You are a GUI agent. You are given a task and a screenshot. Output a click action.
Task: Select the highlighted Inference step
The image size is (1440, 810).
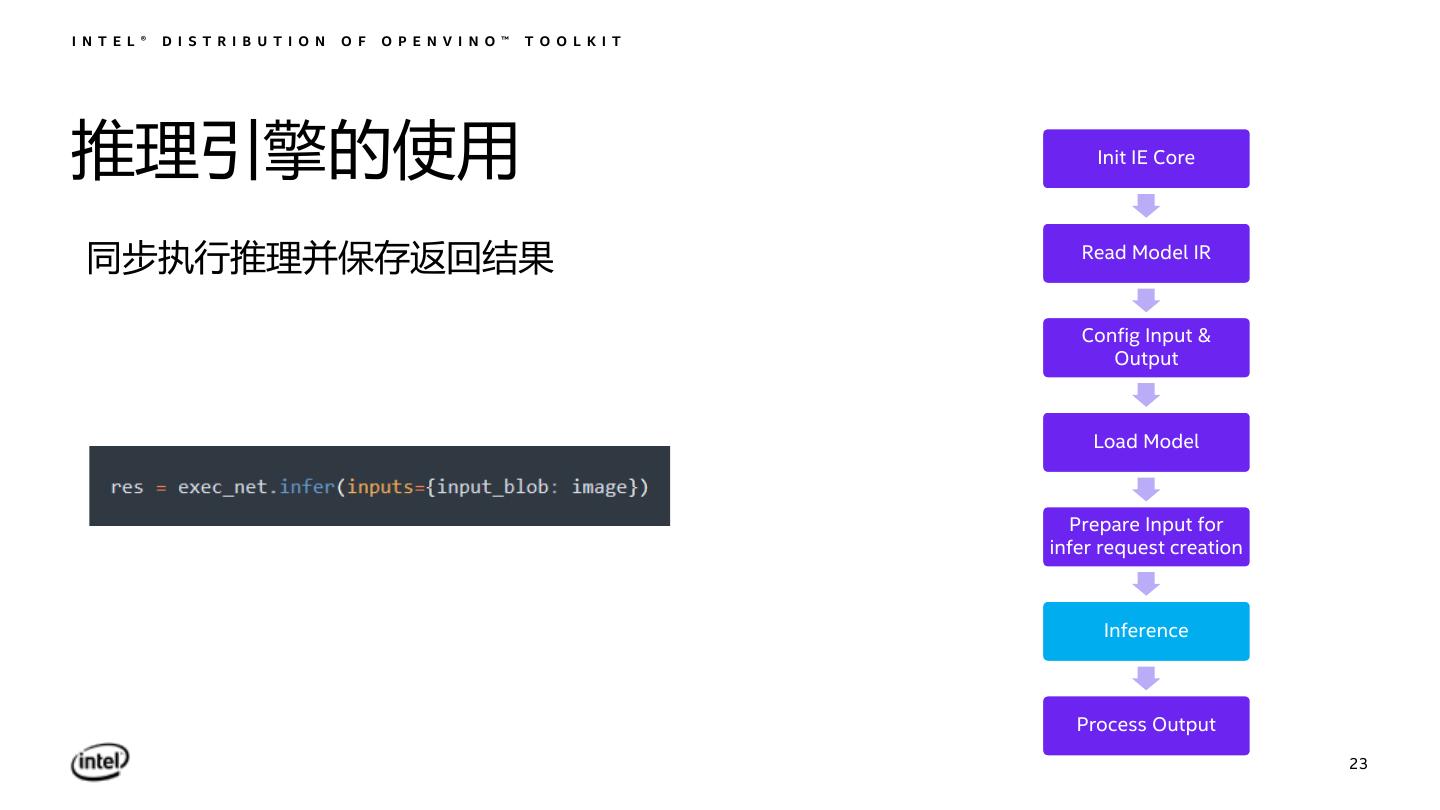pos(1146,631)
